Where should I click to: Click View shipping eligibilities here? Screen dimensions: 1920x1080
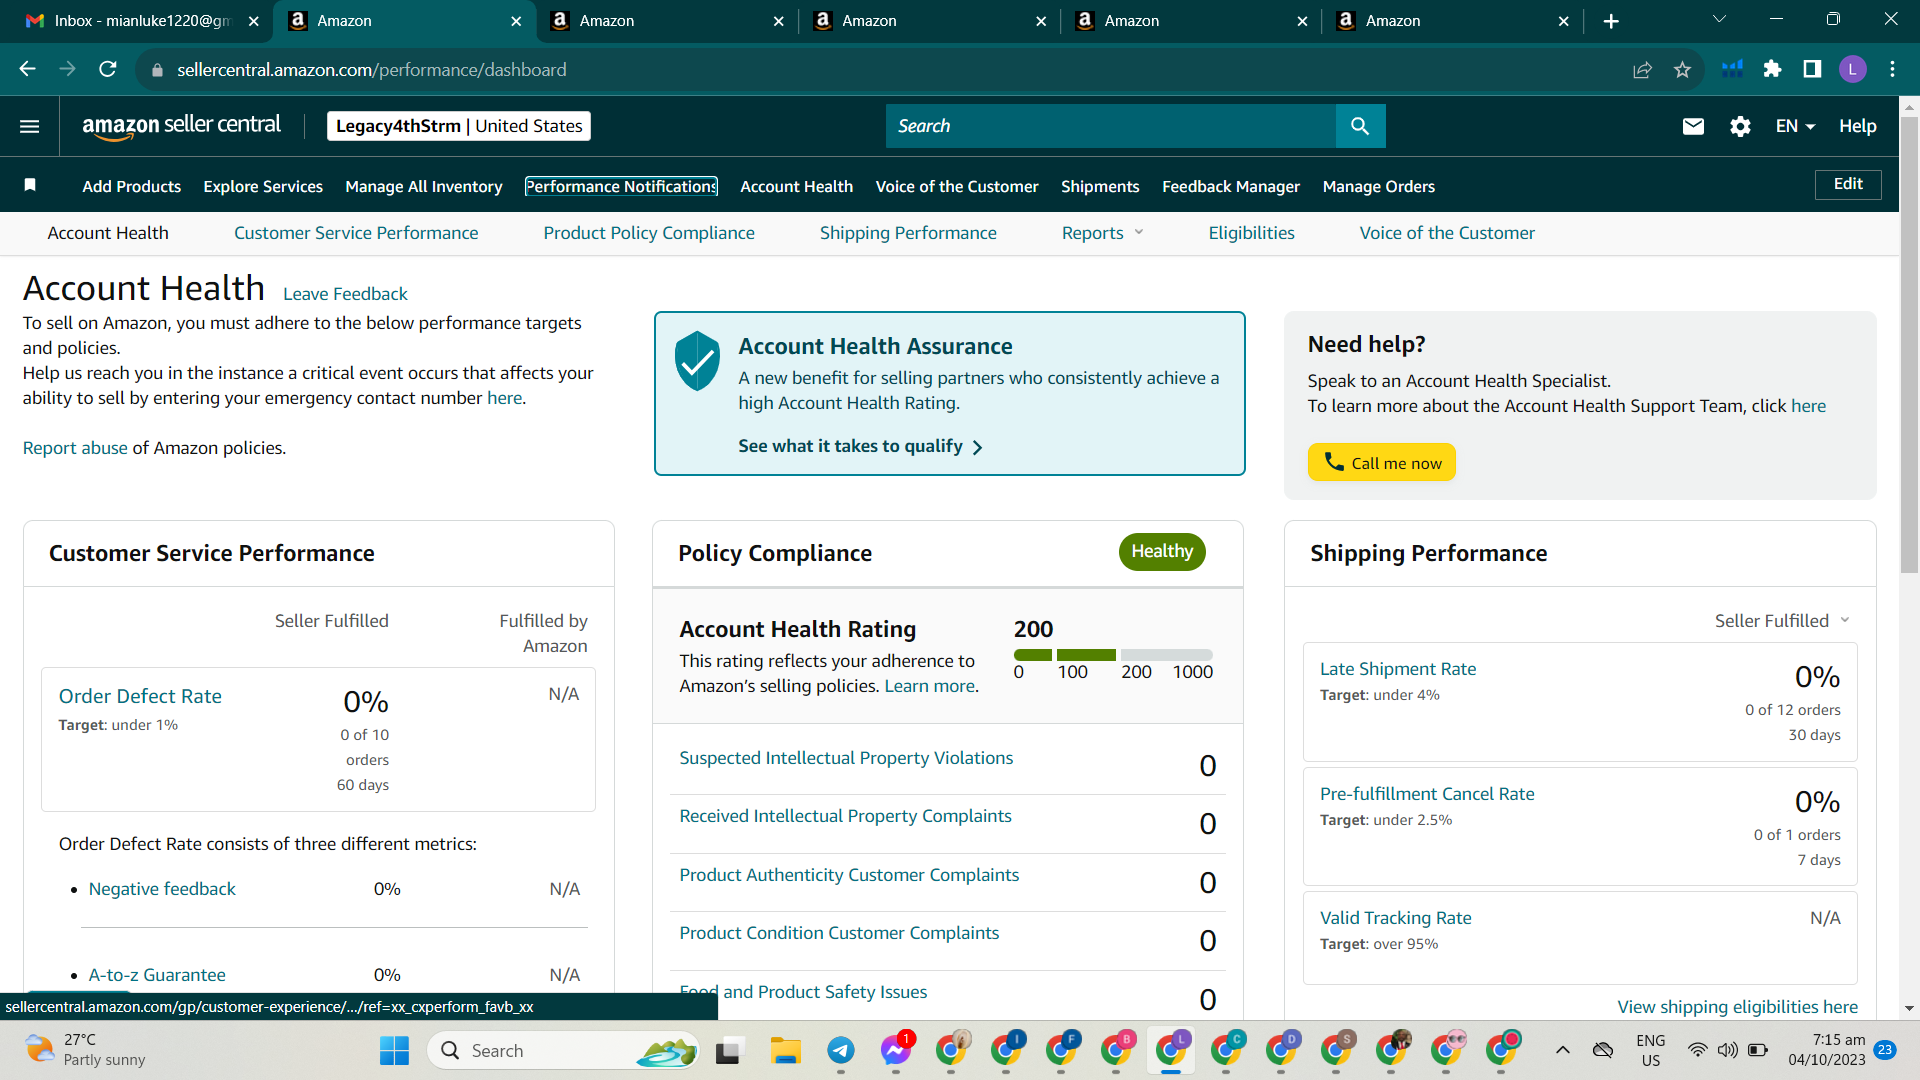pos(1738,1007)
